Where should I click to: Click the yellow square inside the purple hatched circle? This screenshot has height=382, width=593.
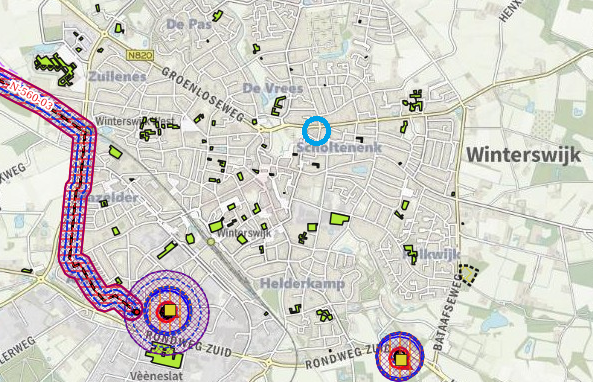[x=171, y=310]
